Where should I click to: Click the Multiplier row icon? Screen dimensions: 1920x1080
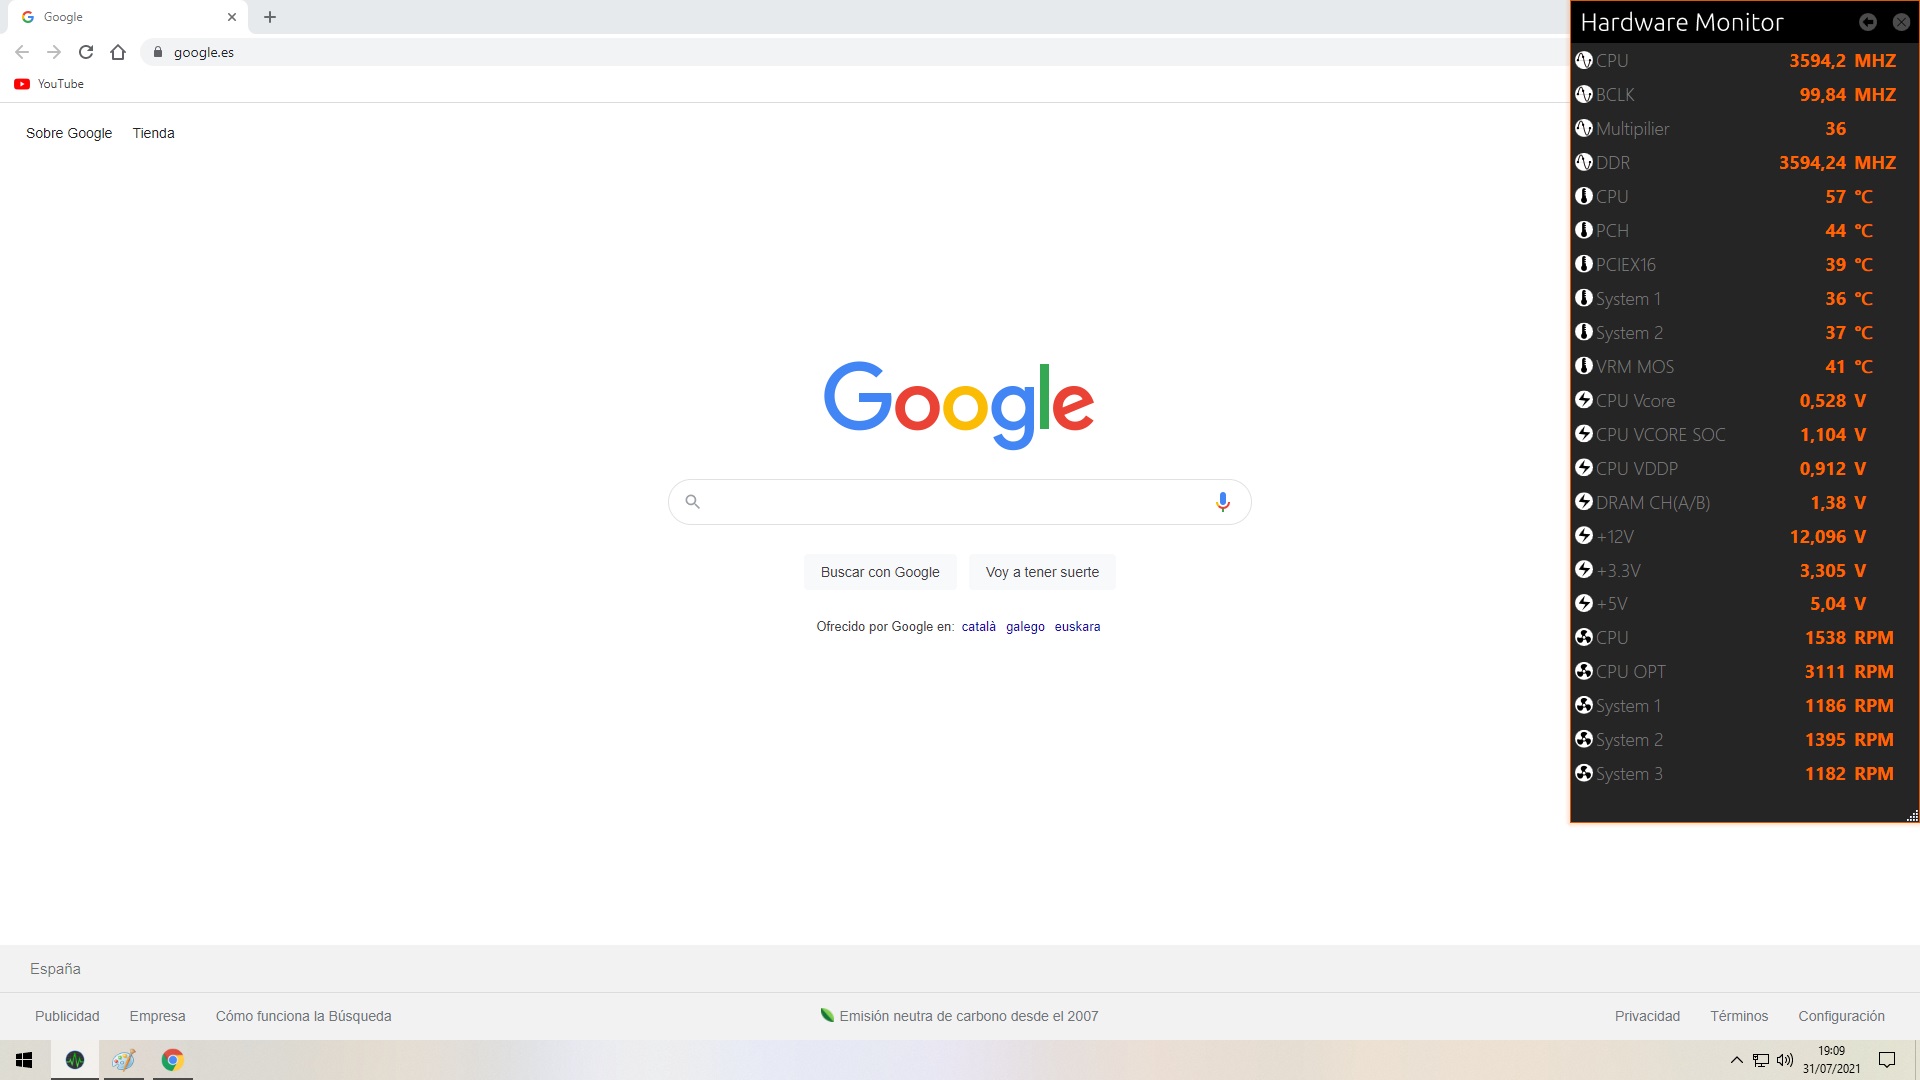1584,129
